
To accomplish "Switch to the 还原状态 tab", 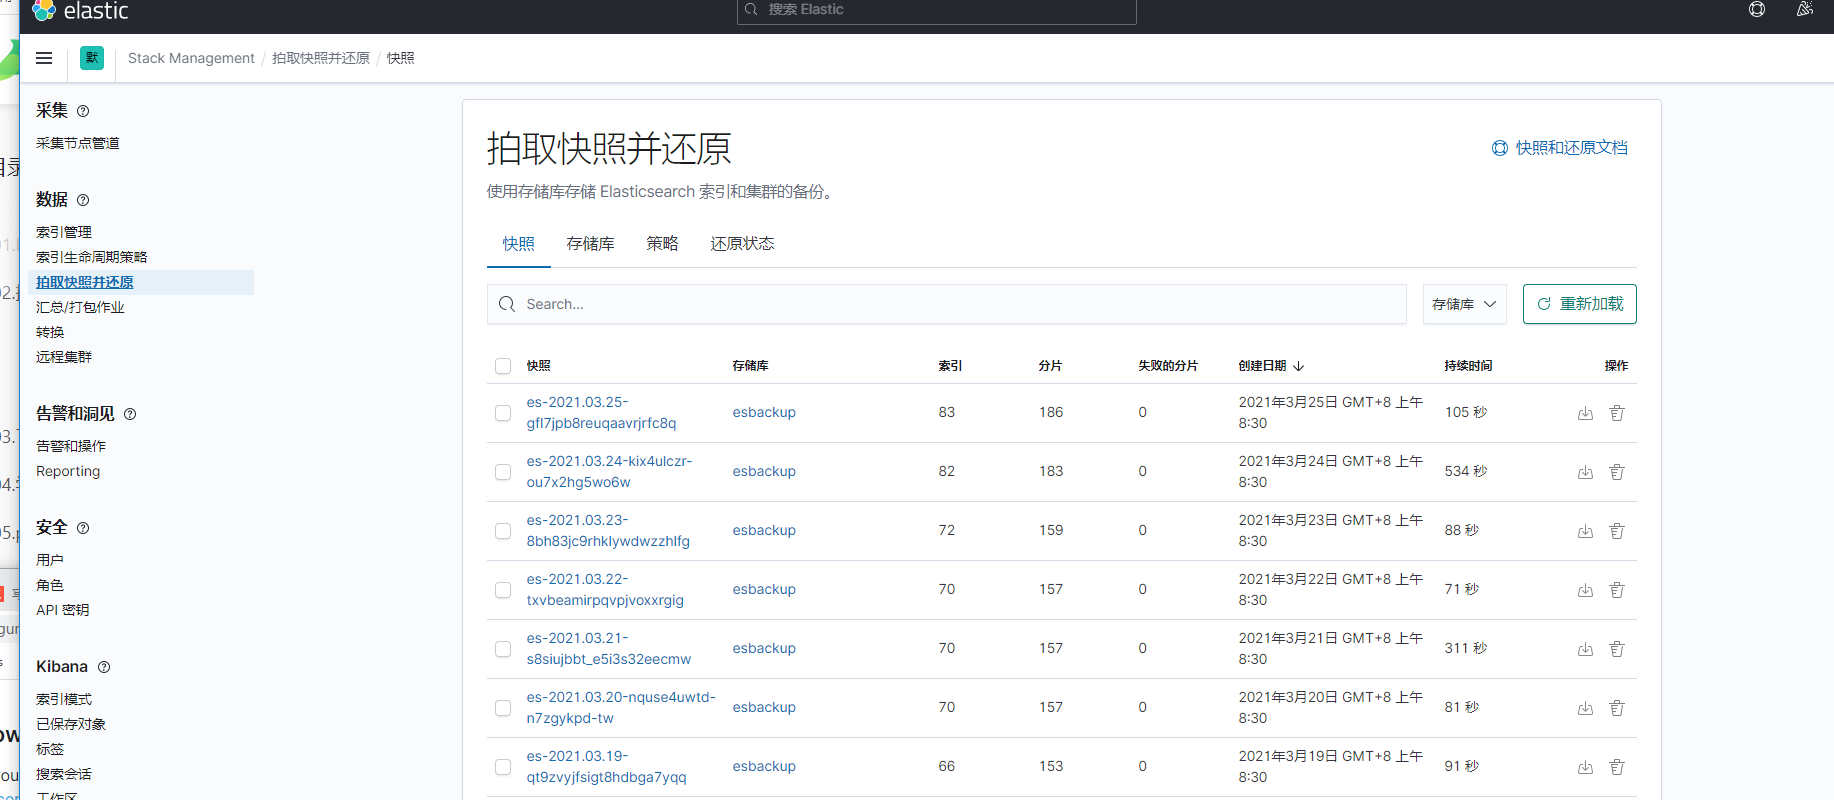I will coord(742,244).
